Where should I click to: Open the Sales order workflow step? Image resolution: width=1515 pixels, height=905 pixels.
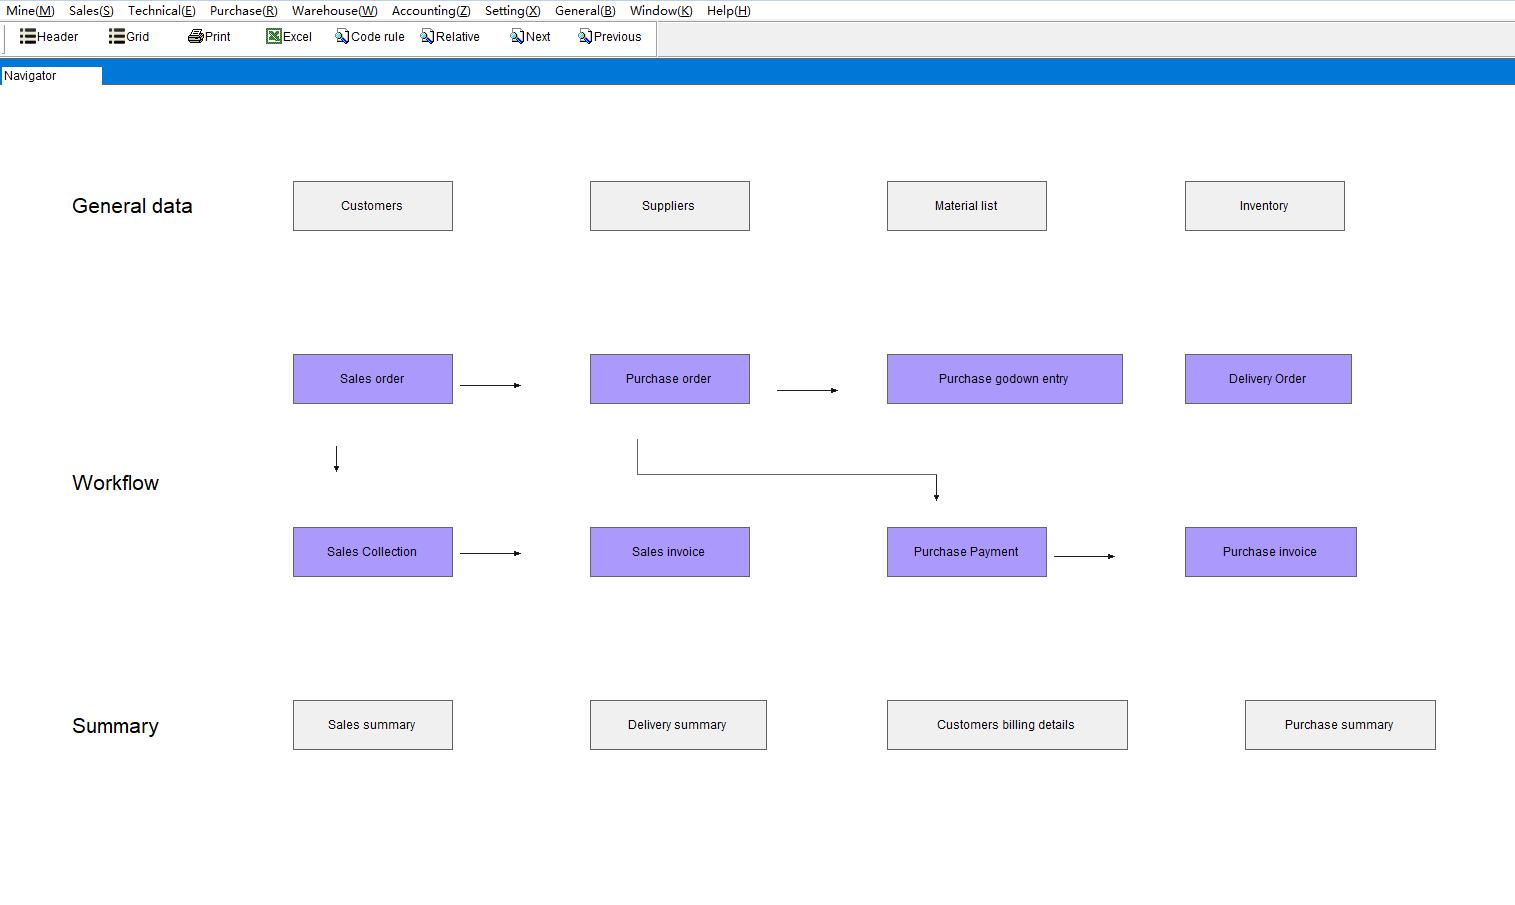(372, 379)
